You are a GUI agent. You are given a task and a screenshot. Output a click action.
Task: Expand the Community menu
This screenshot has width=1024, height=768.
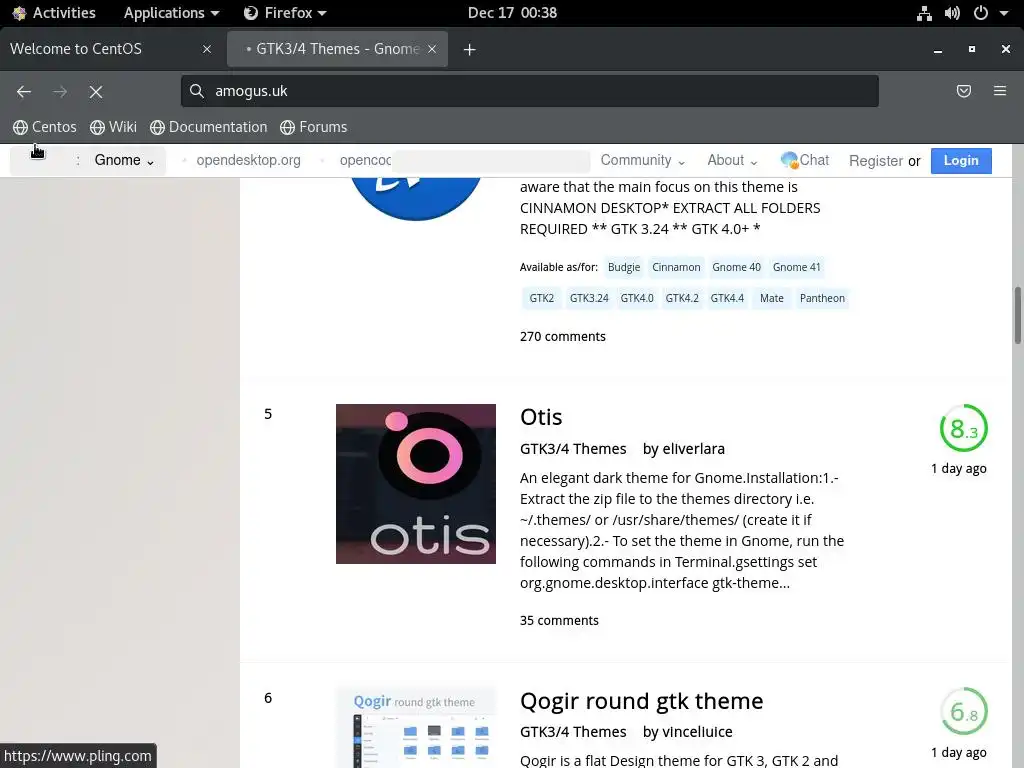click(643, 161)
